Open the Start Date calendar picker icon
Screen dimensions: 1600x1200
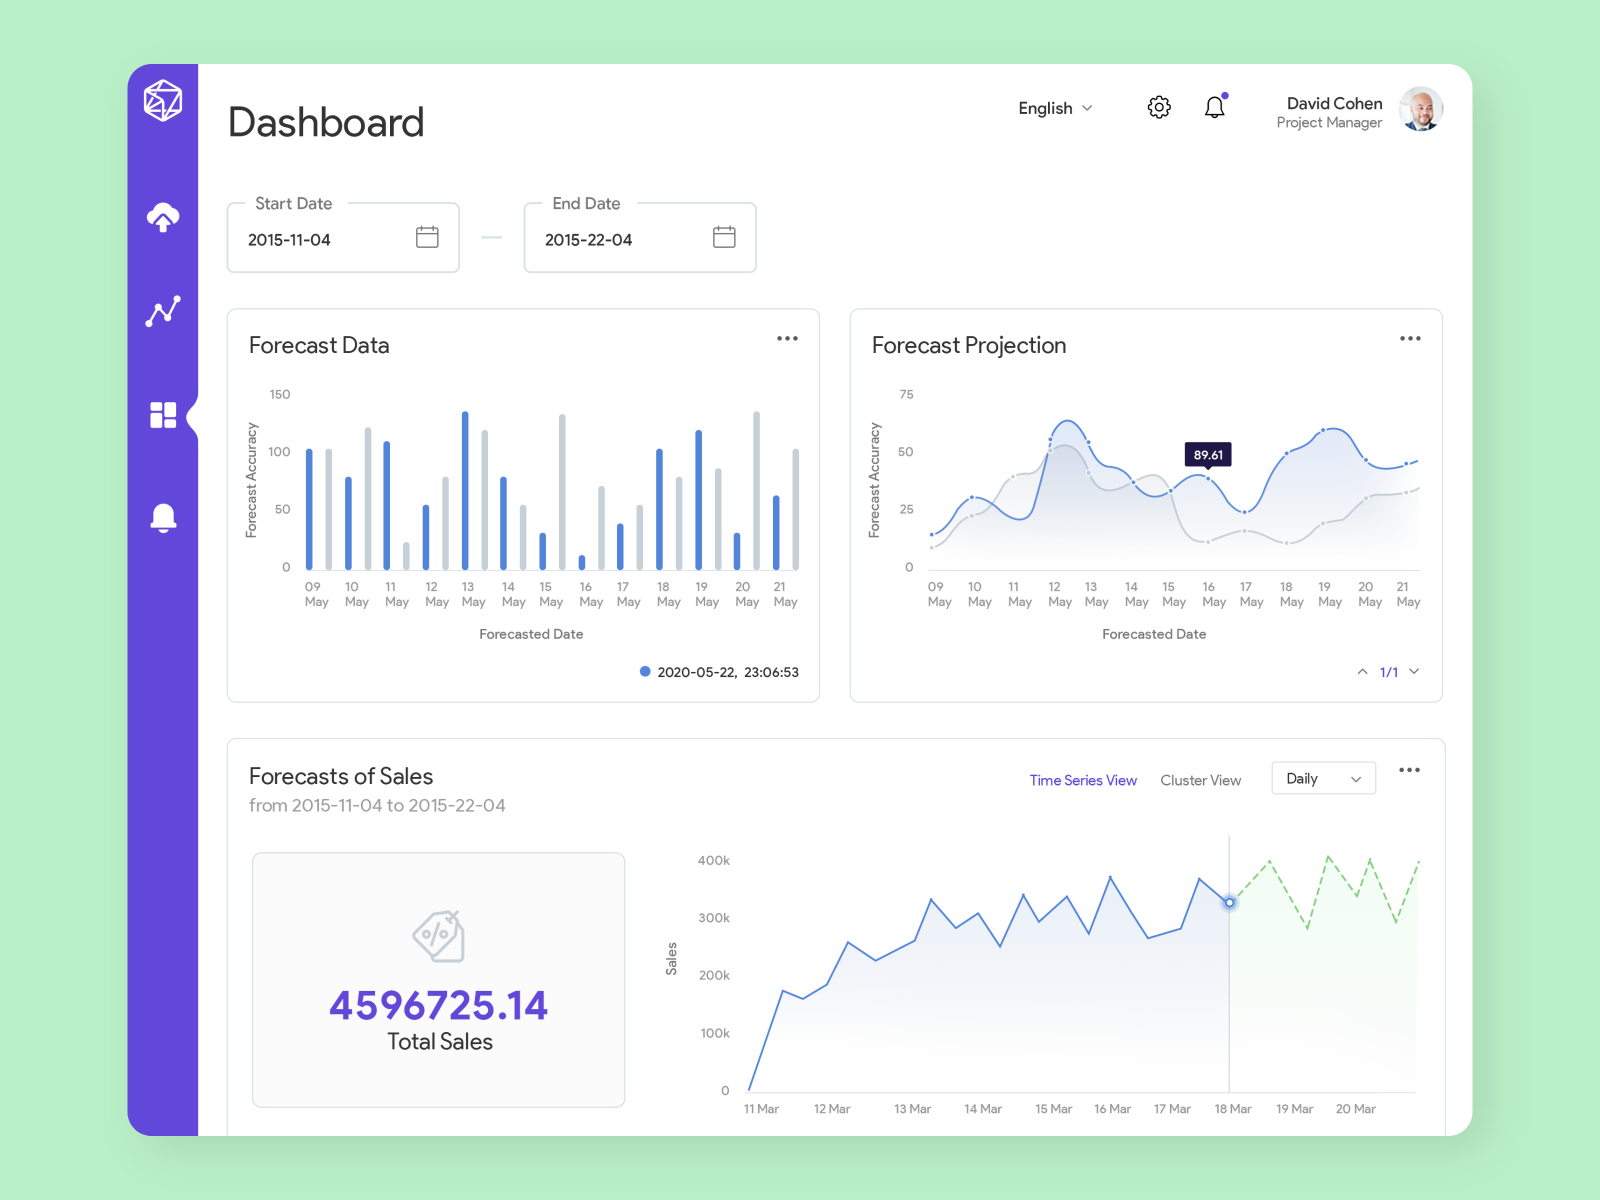pyautogui.click(x=427, y=237)
